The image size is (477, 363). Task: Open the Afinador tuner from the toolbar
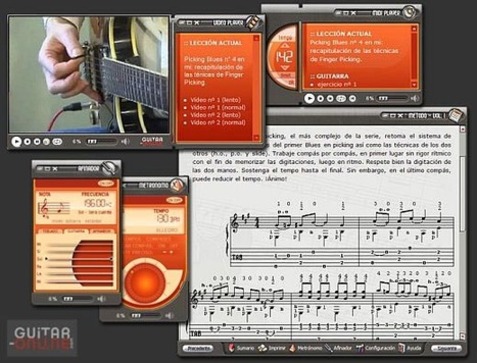(x=339, y=348)
